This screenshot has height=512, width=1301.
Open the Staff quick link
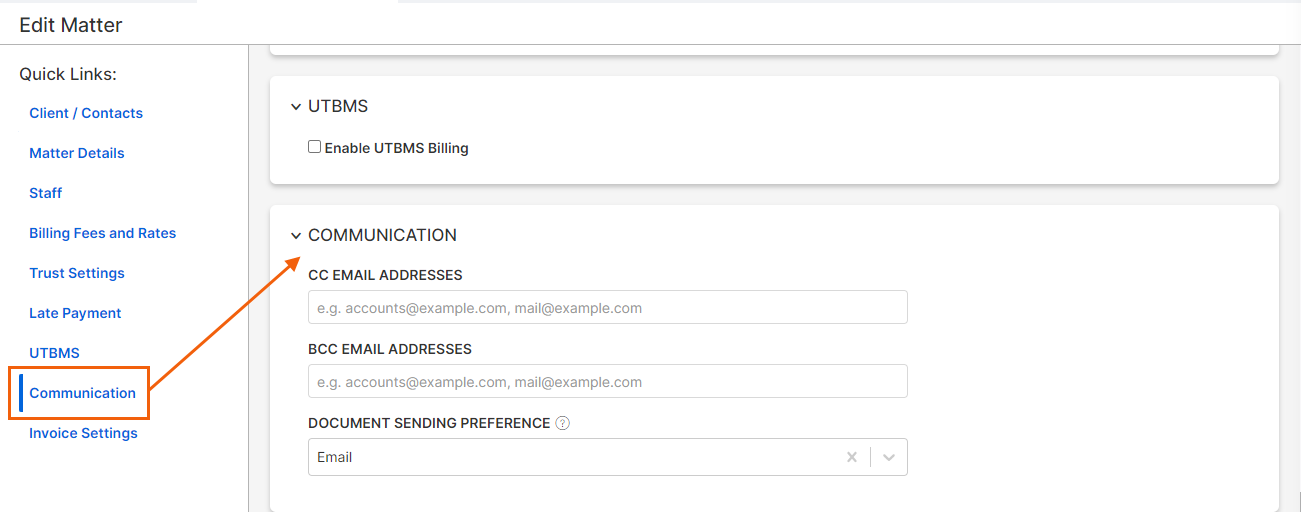click(x=46, y=193)
